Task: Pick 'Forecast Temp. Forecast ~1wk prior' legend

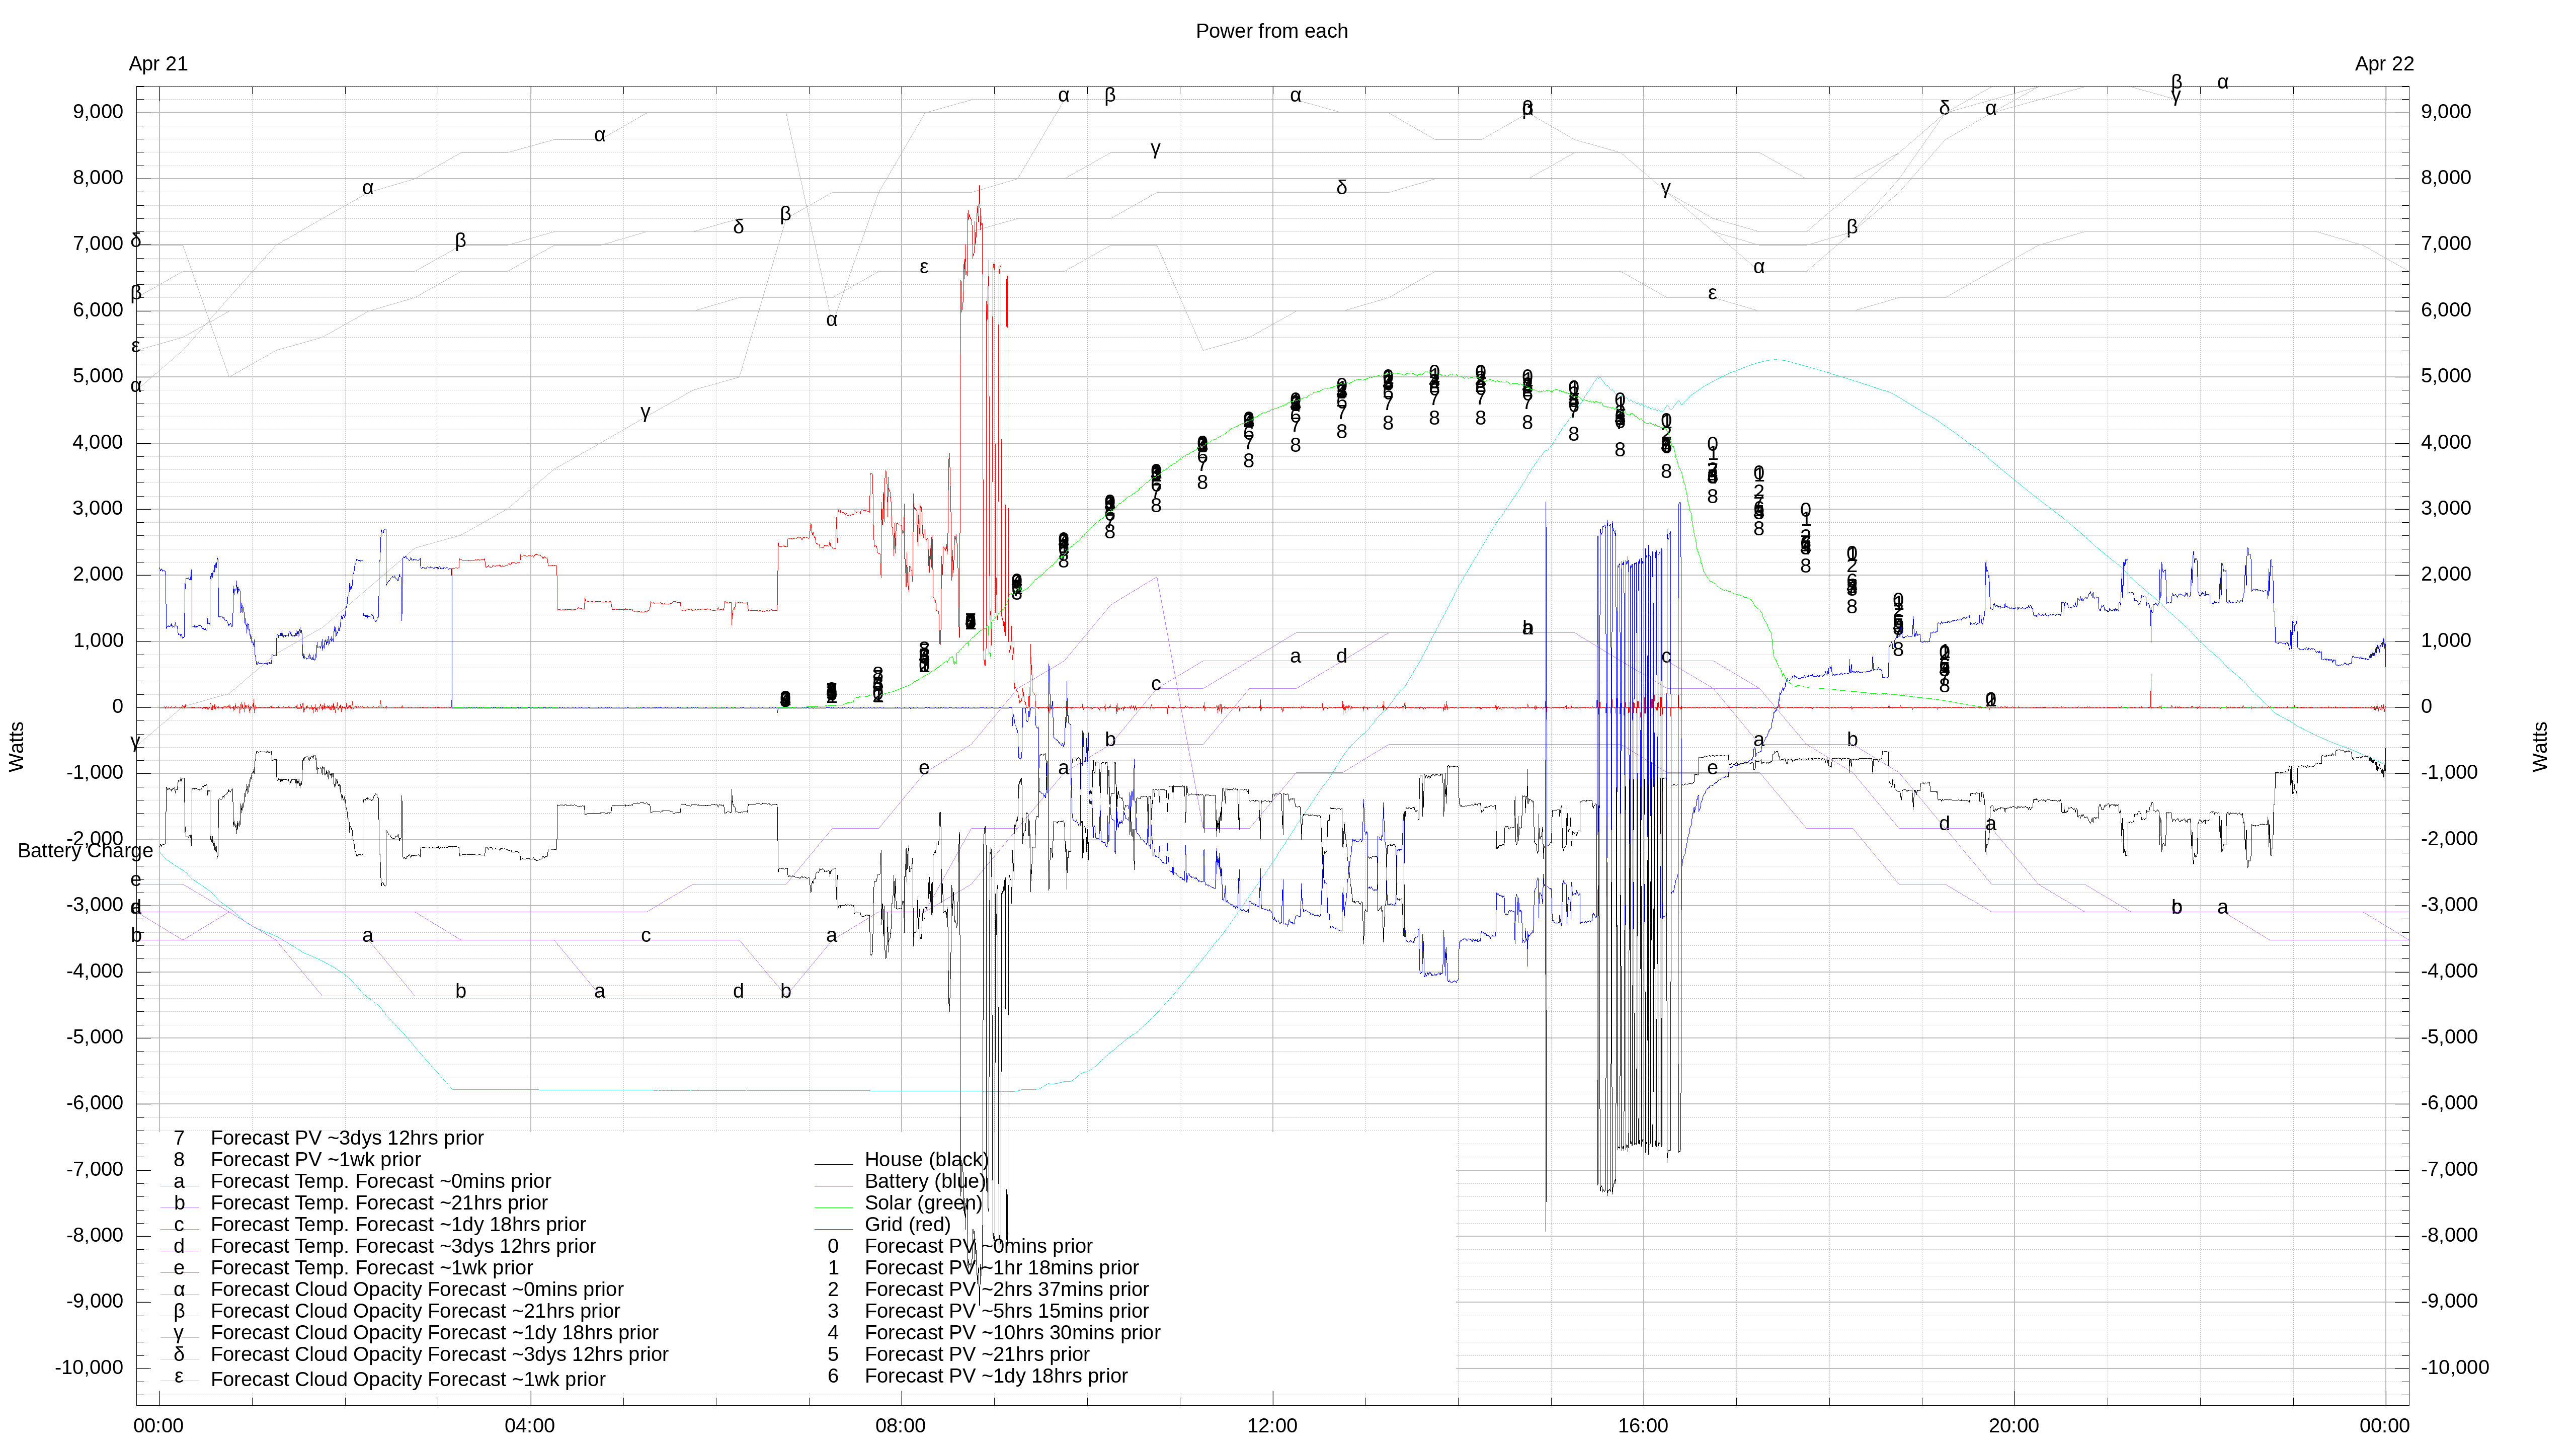Action: (371, 1269)
